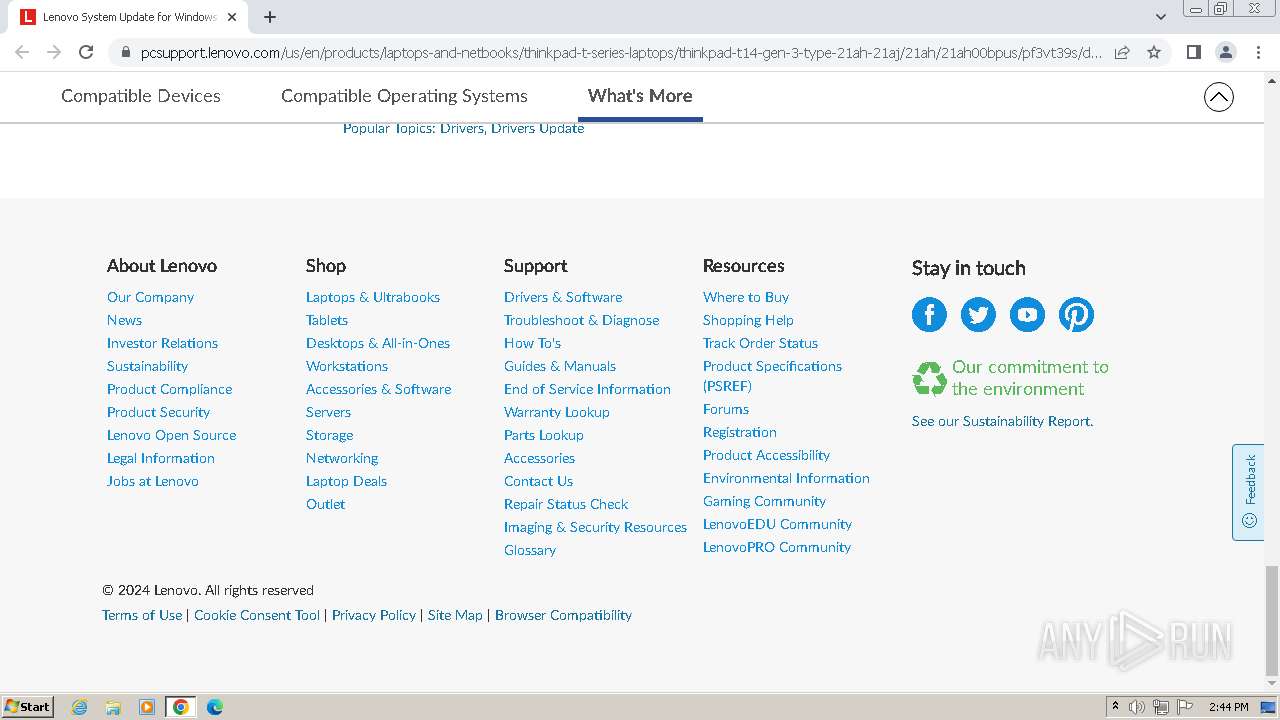The width and height of the screenshot is (1280, 720).
Task: Open the Investor Relations link
Action: (162, 343)
